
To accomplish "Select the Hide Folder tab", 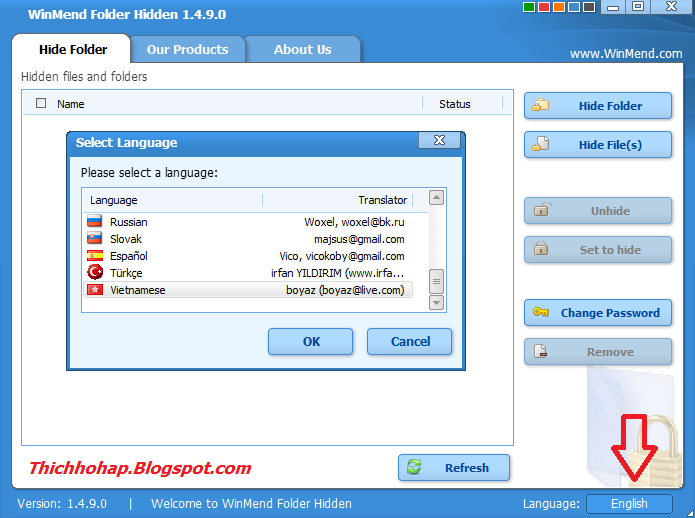I will (x=73, y=49).
